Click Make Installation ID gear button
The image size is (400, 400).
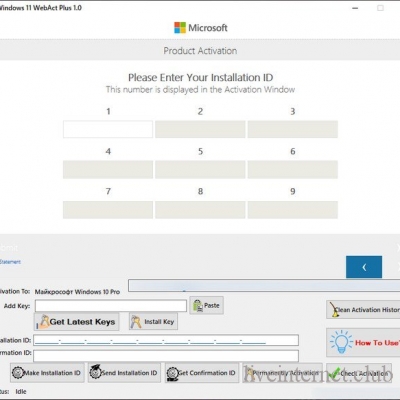click(47, 373)
